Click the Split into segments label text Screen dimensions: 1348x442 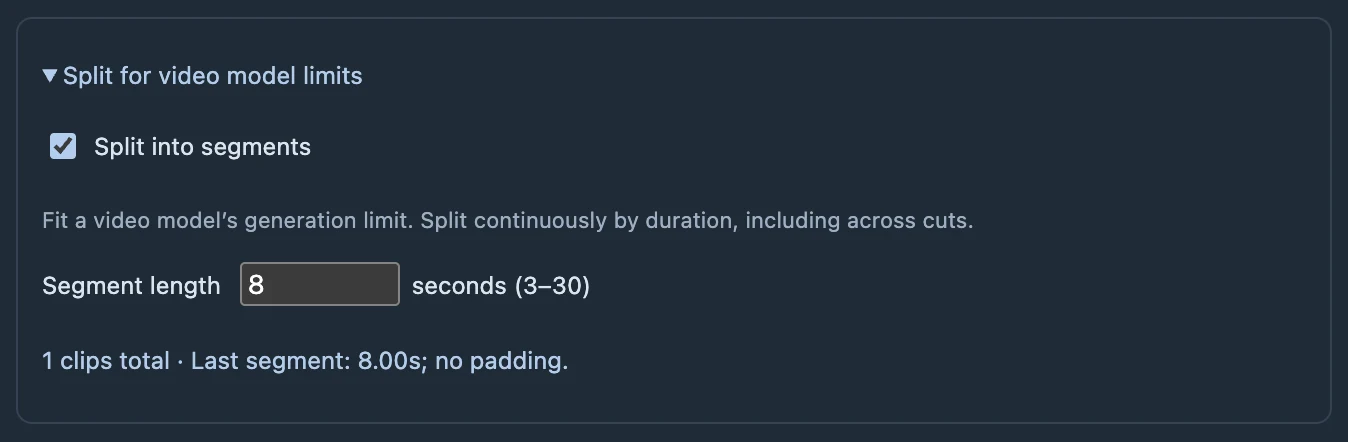tap(202, 147)
